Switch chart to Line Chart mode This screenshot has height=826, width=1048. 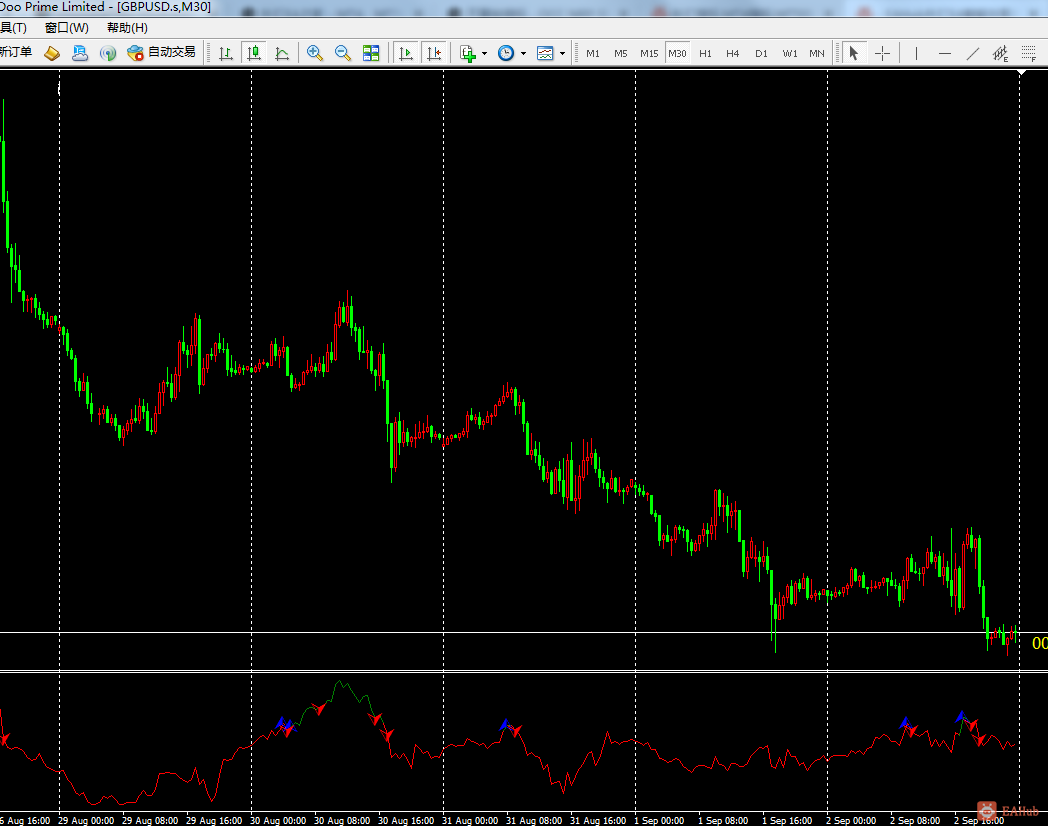(282, 53)
